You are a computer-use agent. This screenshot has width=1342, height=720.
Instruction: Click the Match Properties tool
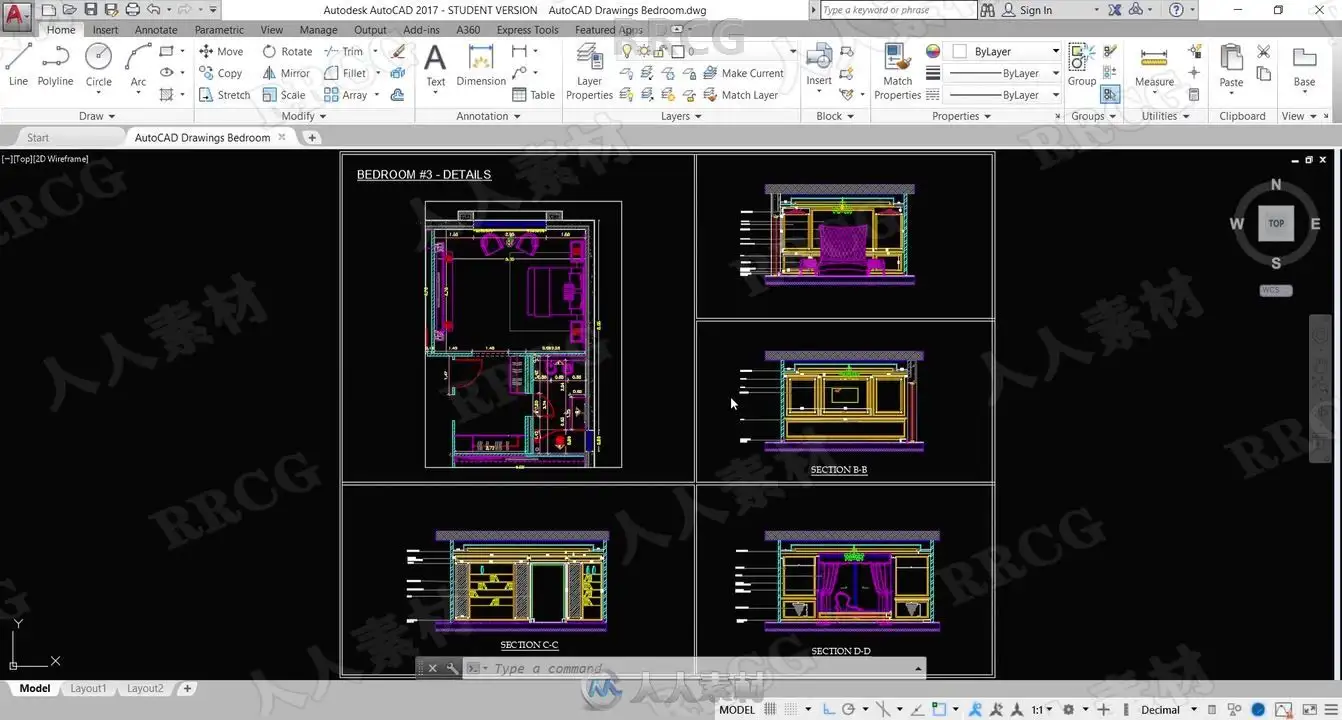[x=897, y=72]
